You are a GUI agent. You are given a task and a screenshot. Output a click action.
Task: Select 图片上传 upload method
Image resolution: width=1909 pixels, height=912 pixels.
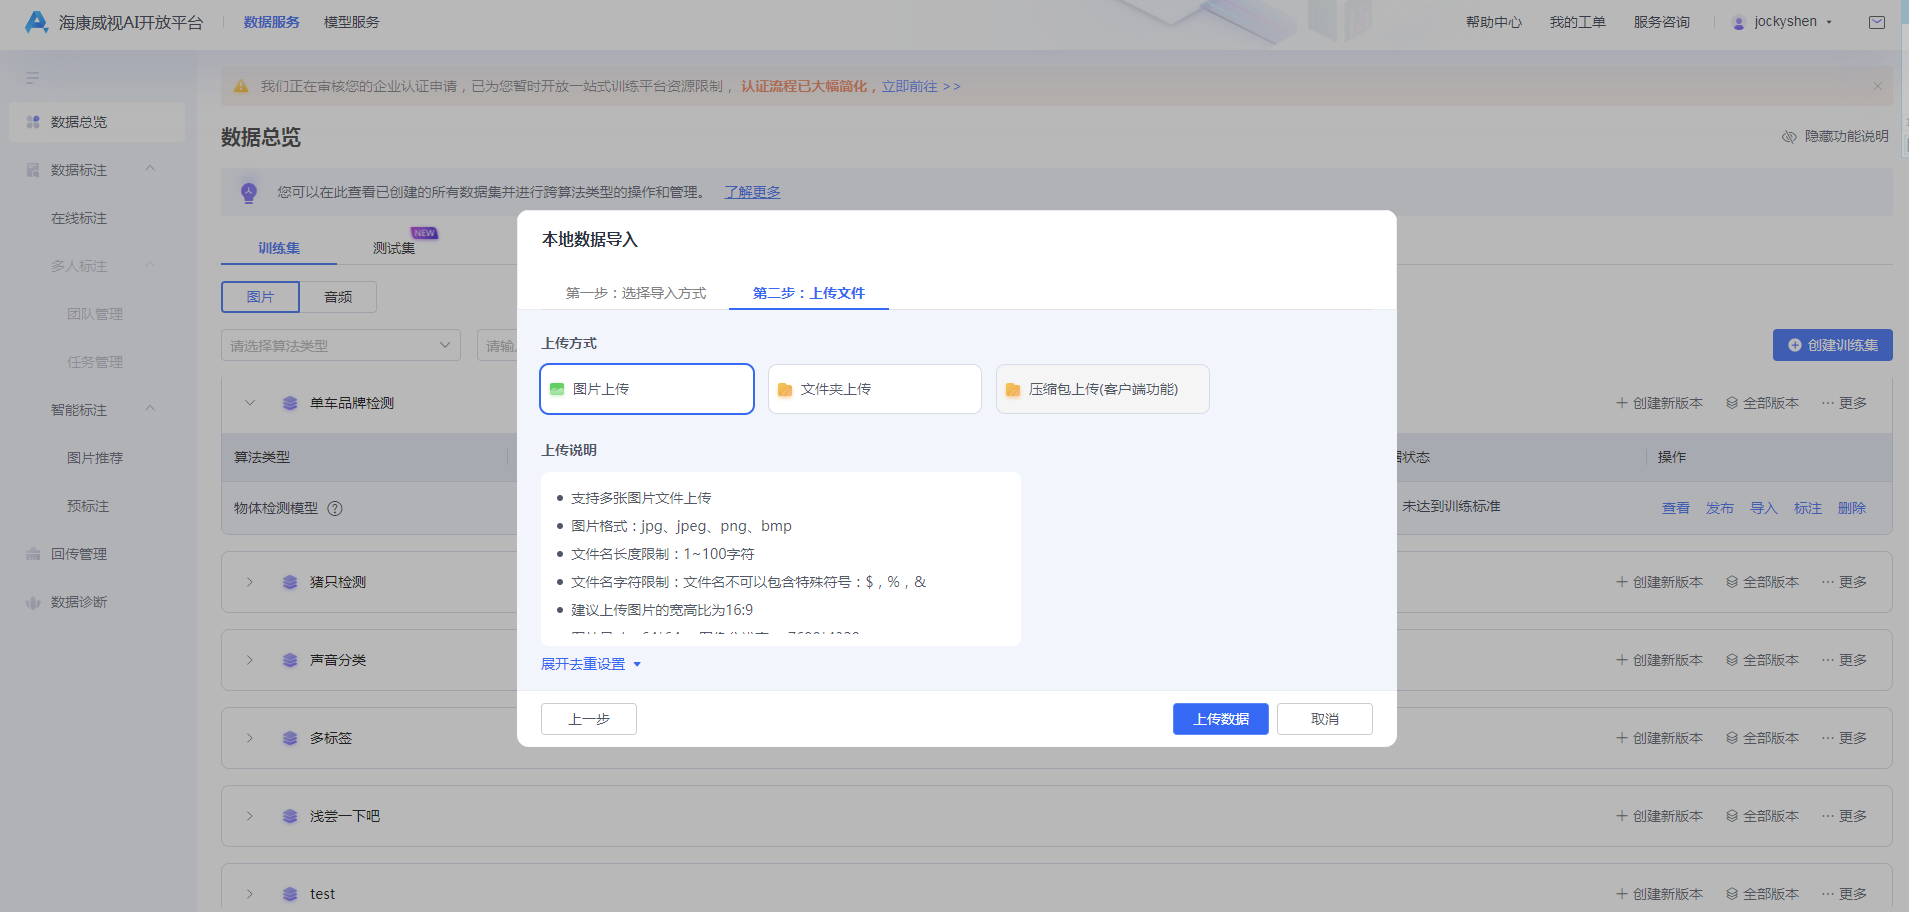pos(646,389)
